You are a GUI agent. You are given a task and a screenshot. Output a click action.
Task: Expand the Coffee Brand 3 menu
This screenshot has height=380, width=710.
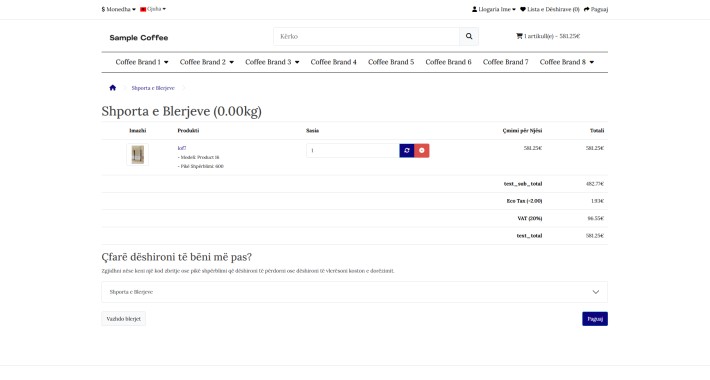272,62
